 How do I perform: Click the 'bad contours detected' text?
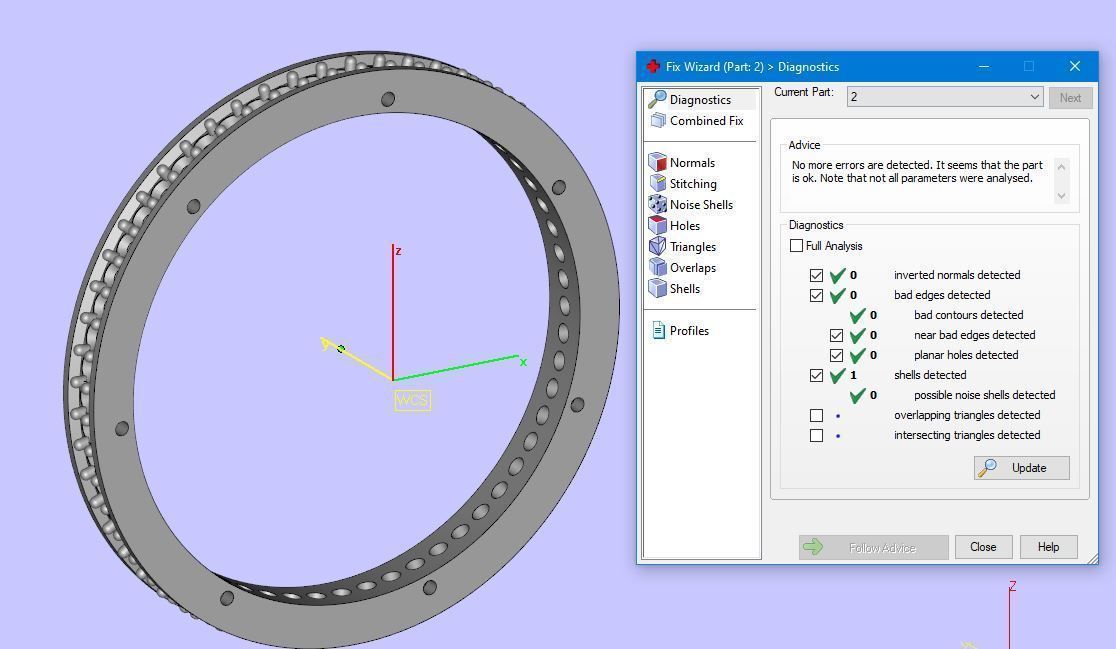pos(968,315)
